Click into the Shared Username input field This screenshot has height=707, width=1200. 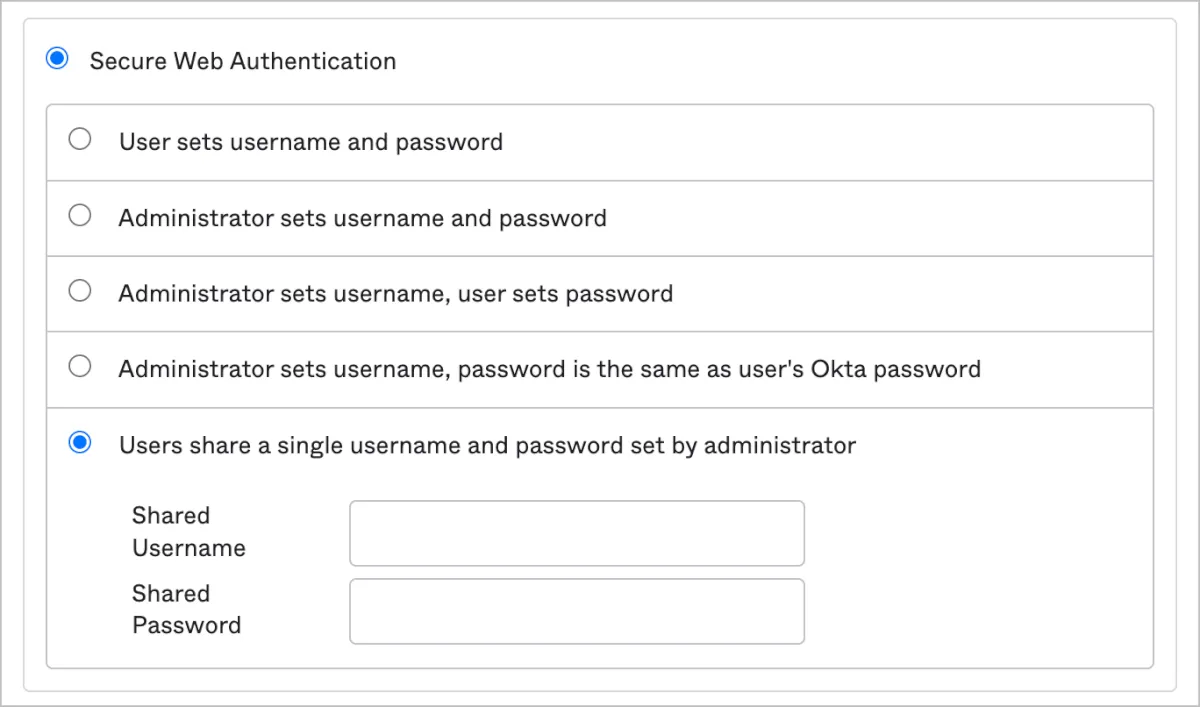(x=576, y=533)
